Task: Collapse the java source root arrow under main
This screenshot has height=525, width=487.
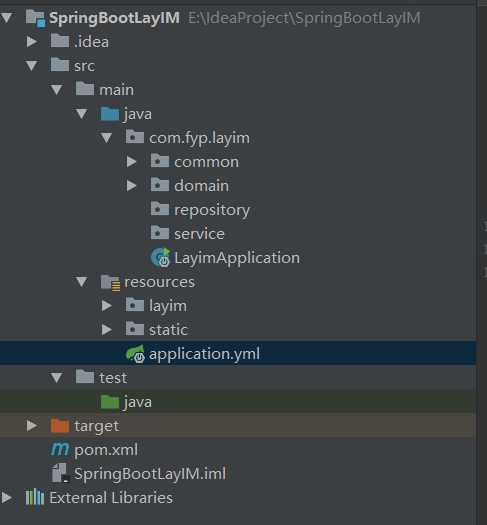Action: 82,114
